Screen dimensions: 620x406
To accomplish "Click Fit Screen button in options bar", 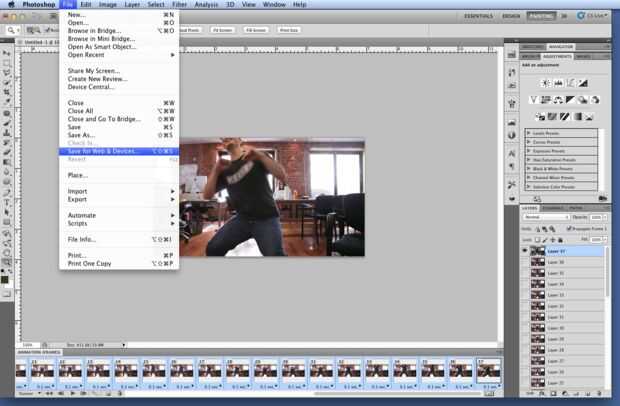I will pyautogui.click(x=223, y=30).
